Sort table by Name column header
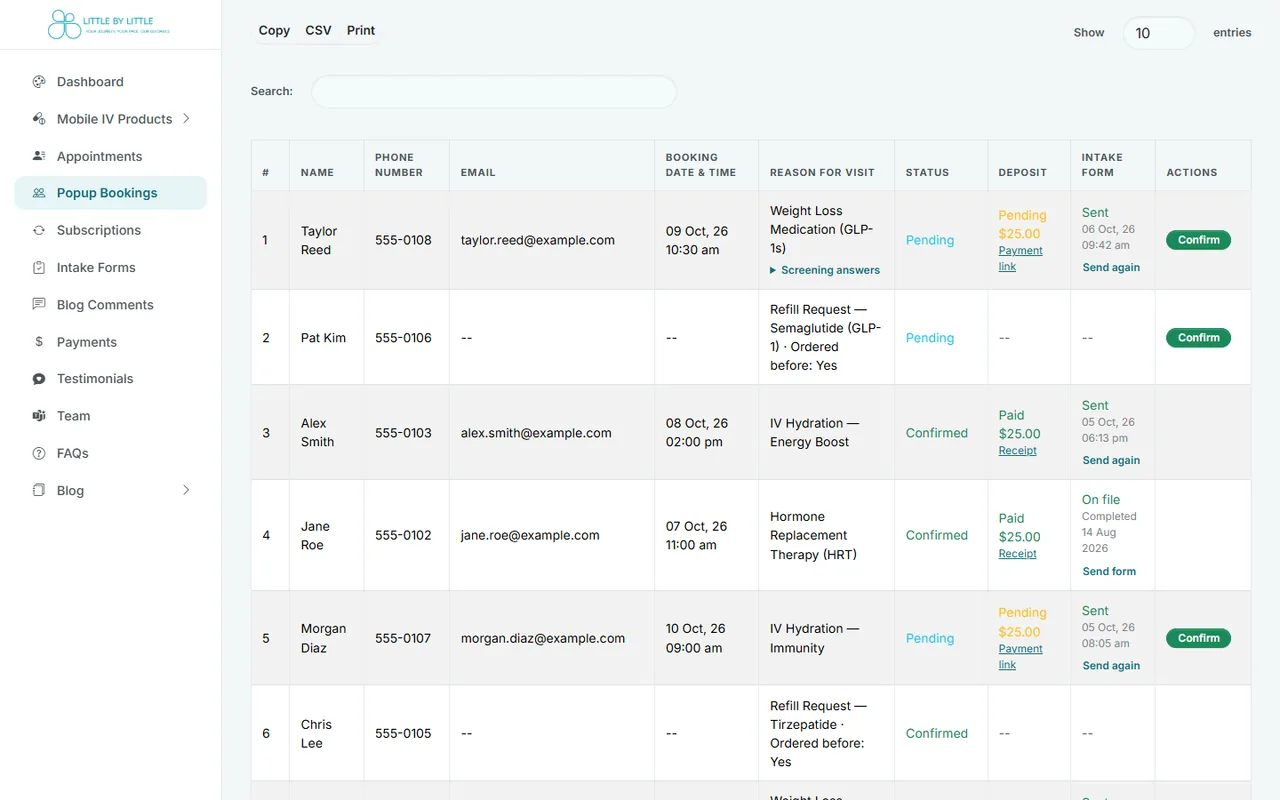 point(326,165)
